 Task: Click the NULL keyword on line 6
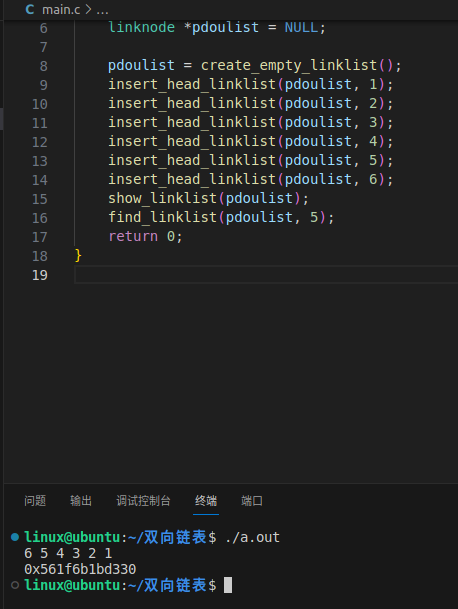(301, 27)
